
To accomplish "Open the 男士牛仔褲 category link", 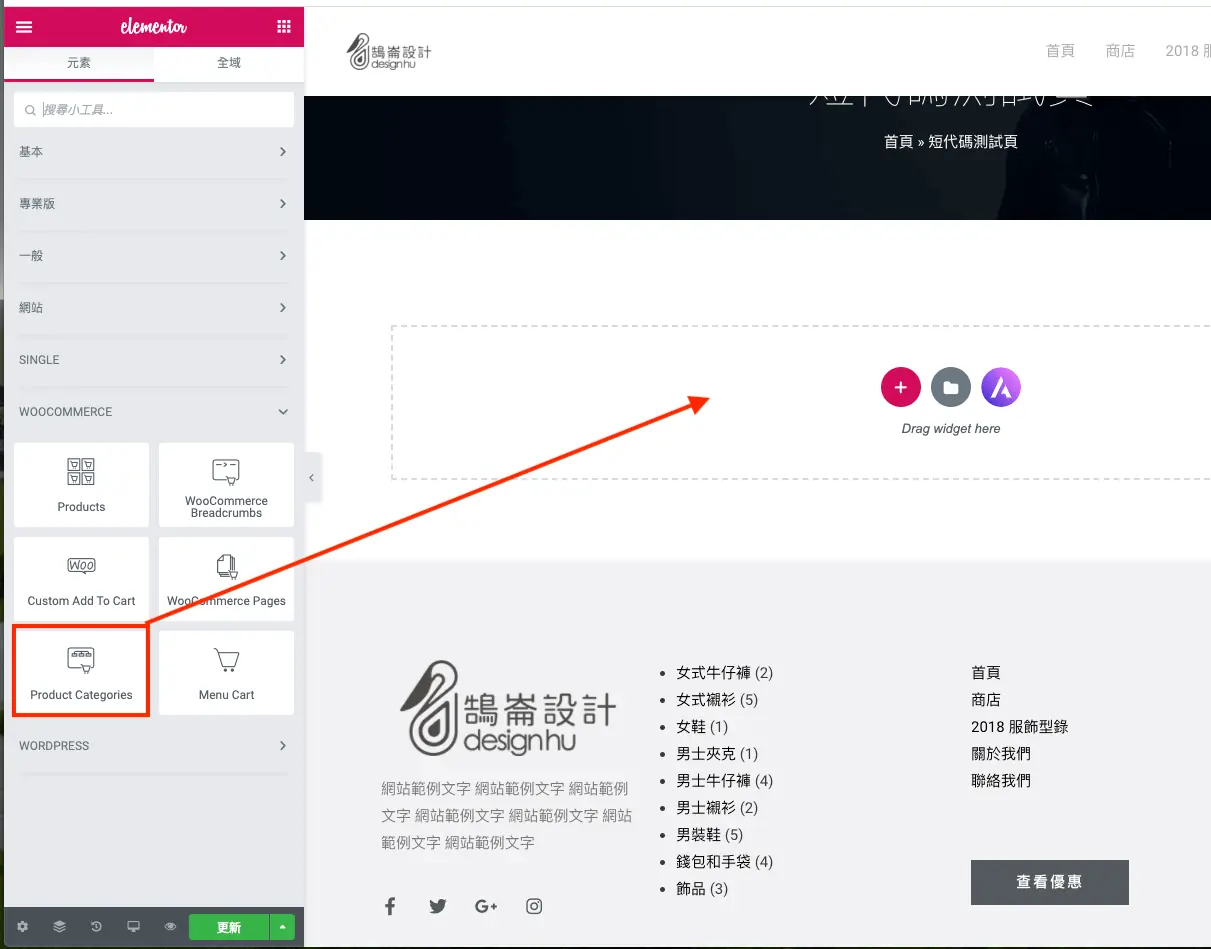I will point(713,781).
